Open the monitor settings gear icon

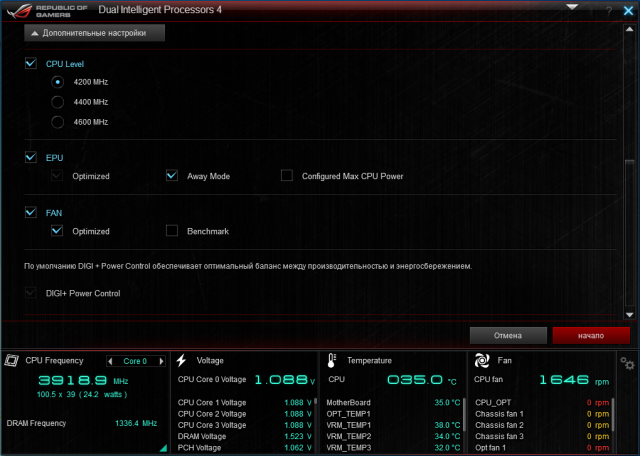627,363
